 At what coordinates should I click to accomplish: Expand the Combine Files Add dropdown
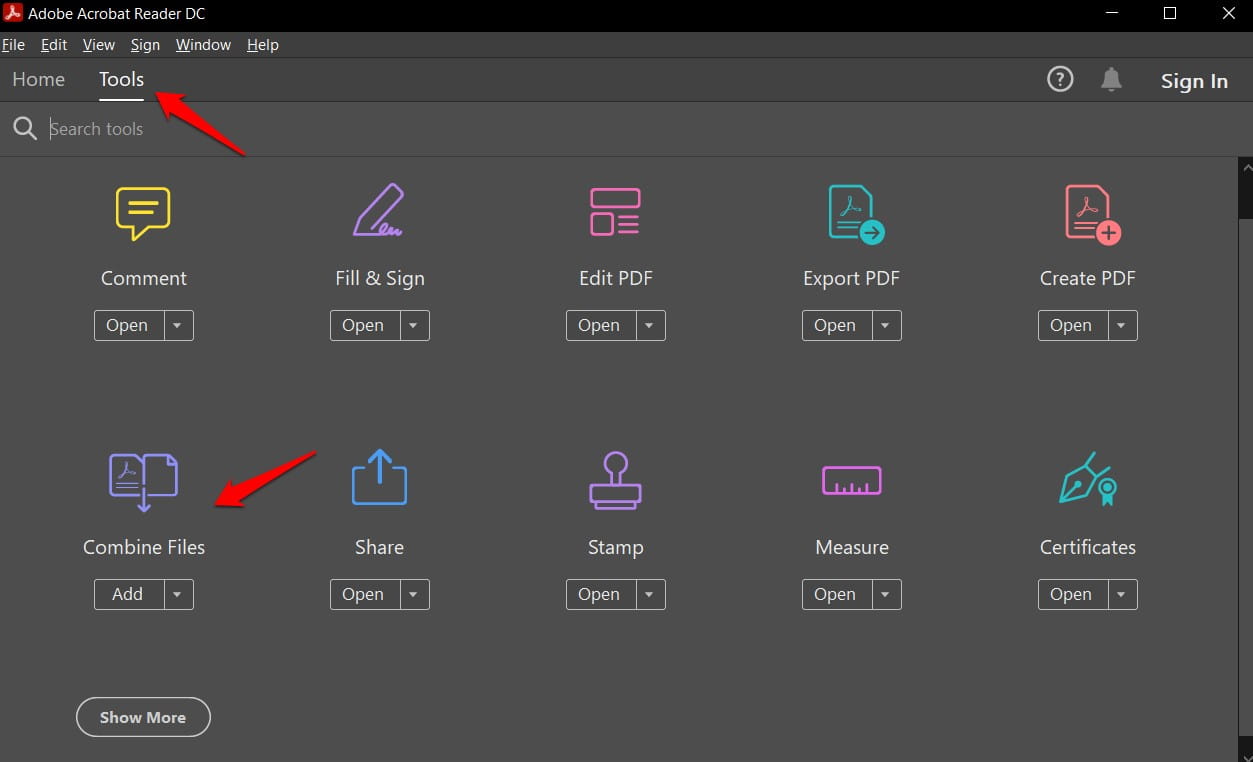pyautogui.click(x=177, y=594)
